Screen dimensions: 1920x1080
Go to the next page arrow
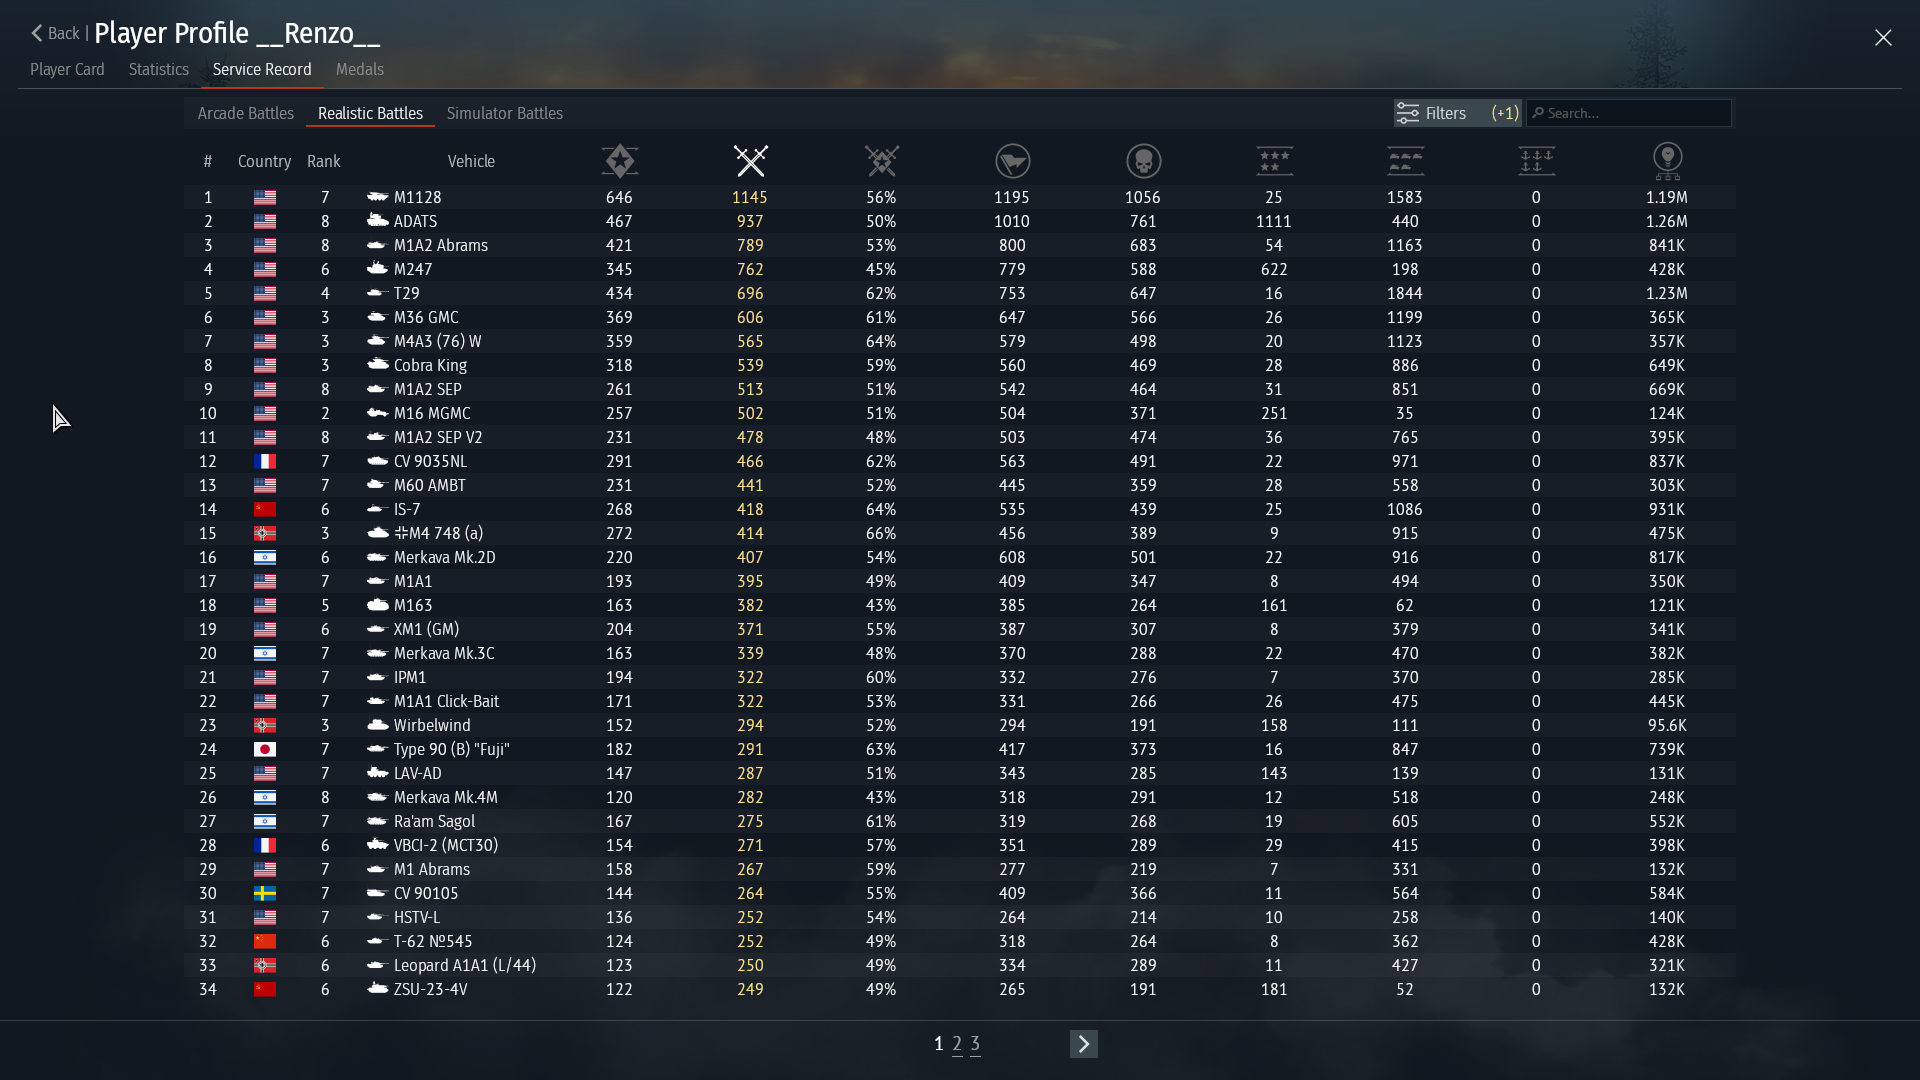(1083, 1044)
